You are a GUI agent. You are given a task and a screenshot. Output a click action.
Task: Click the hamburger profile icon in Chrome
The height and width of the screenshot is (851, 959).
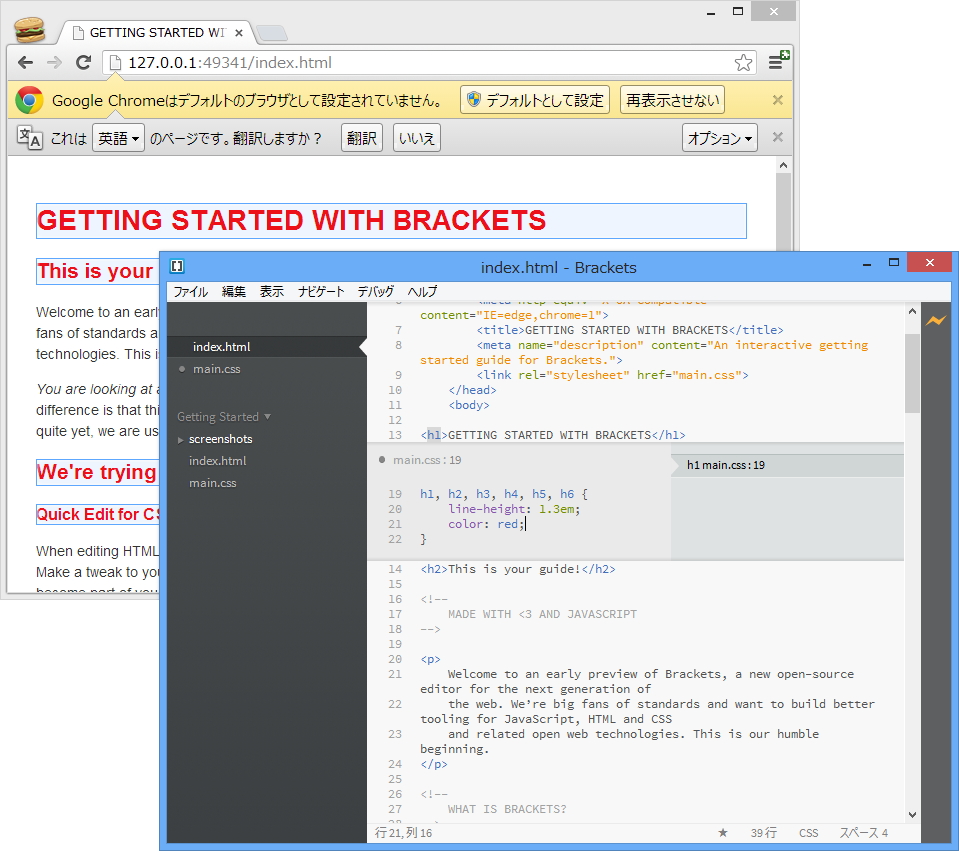pyautogui.click(x=29, y=29)
